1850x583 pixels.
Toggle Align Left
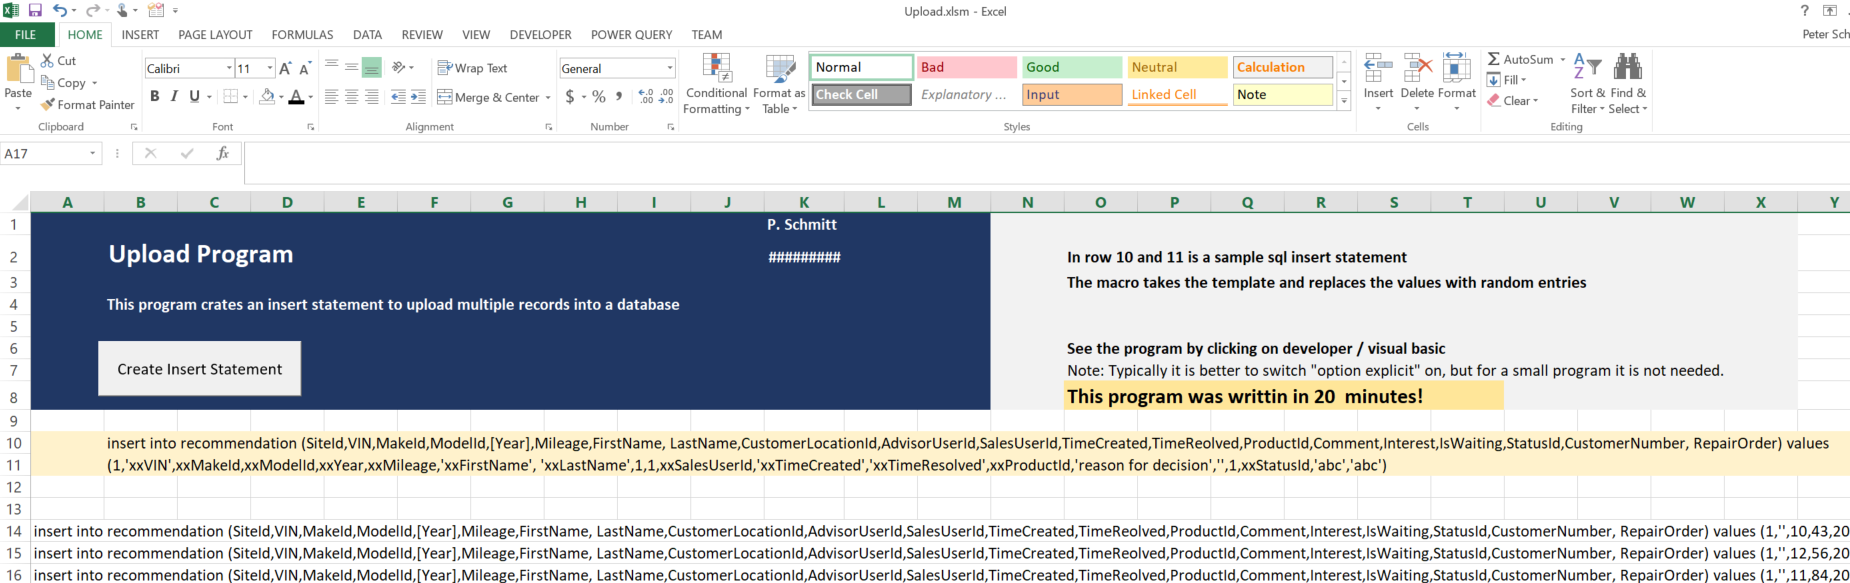332,97
